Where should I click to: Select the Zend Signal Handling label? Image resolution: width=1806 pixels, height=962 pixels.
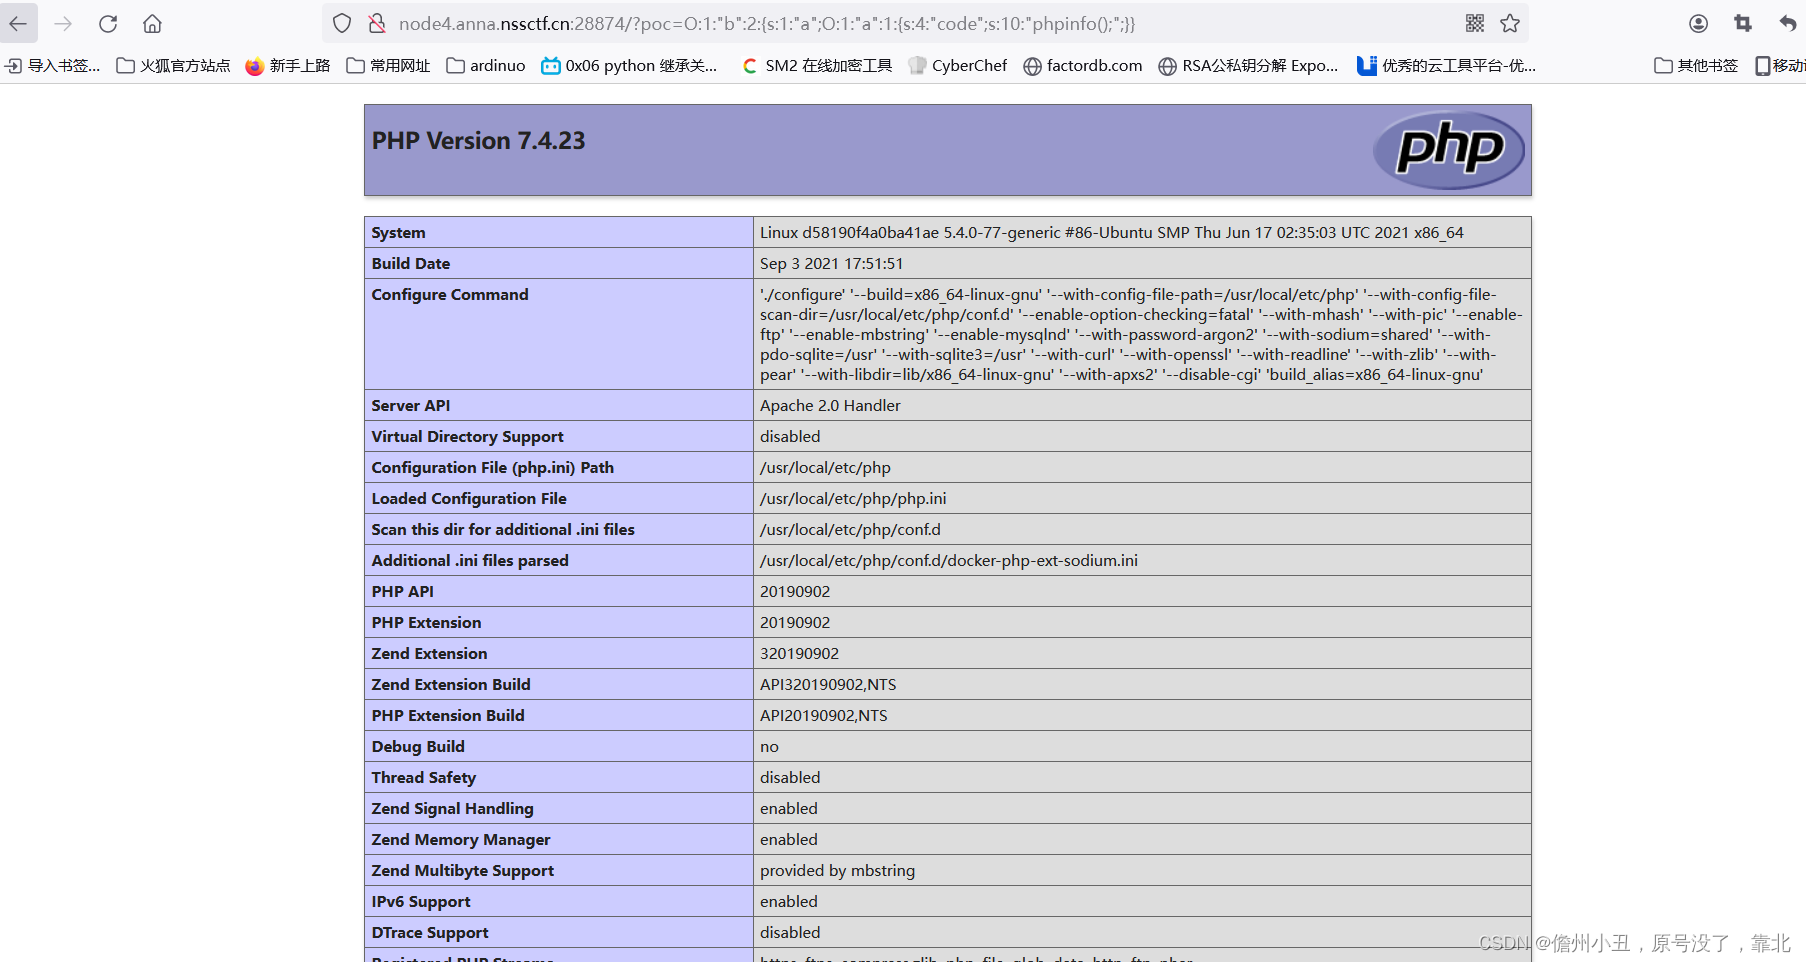point(452,808)
